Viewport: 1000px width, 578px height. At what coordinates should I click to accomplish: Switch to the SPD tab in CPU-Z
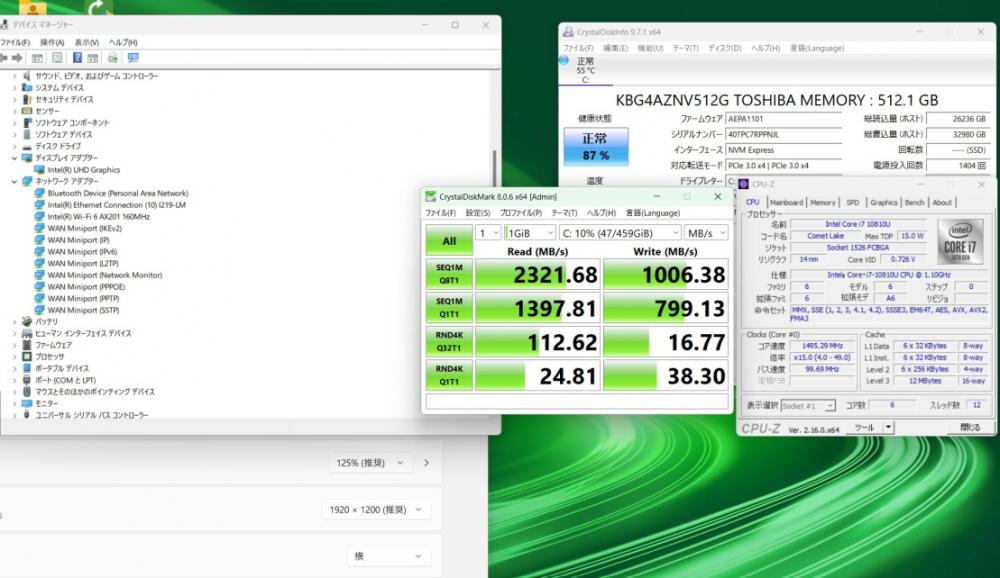(853, 202)
